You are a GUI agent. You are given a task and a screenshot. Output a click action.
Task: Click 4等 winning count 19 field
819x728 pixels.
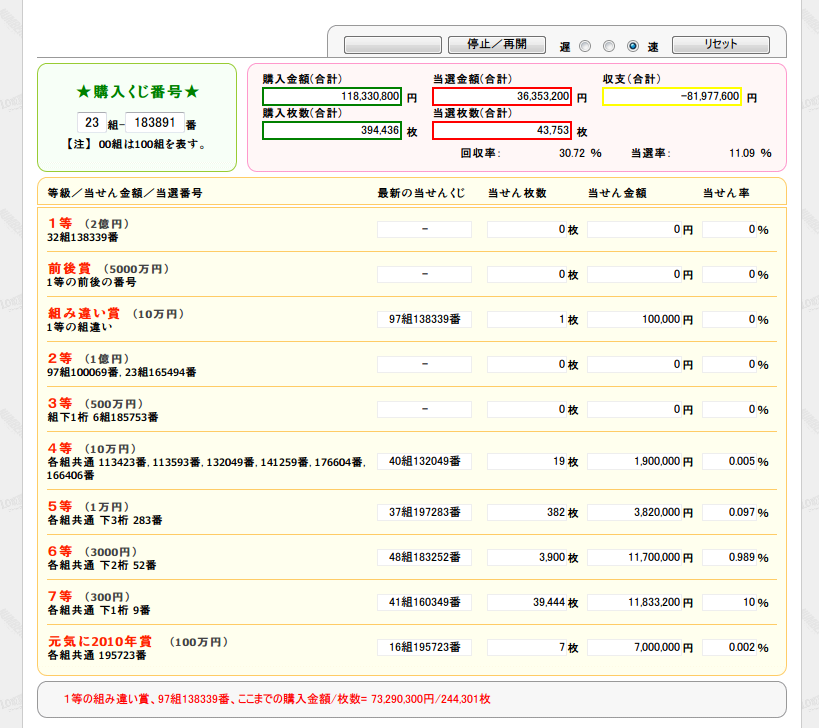(x=526, y=462)
